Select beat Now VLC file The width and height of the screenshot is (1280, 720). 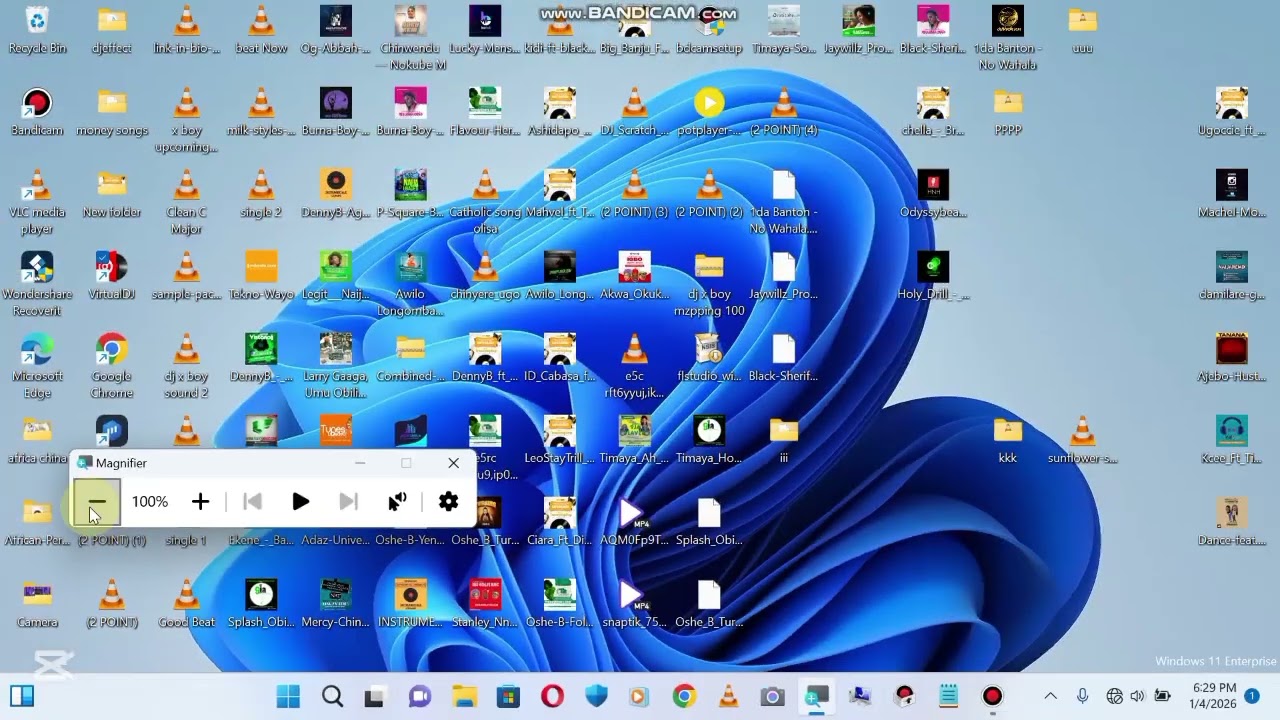click(x=261, y=30)
